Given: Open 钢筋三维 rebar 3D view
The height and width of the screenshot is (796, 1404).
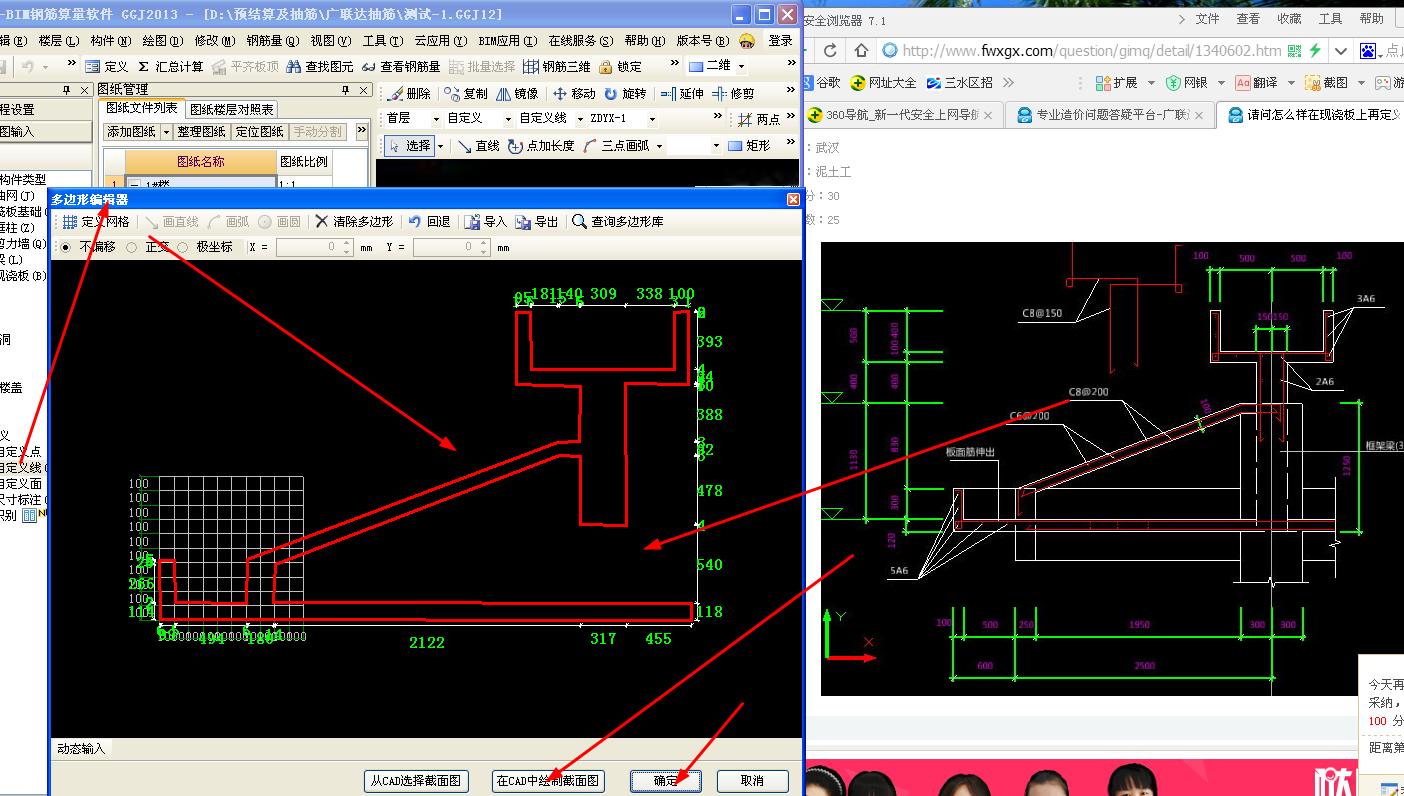Looking at the screenshot, I should point(557,66).
